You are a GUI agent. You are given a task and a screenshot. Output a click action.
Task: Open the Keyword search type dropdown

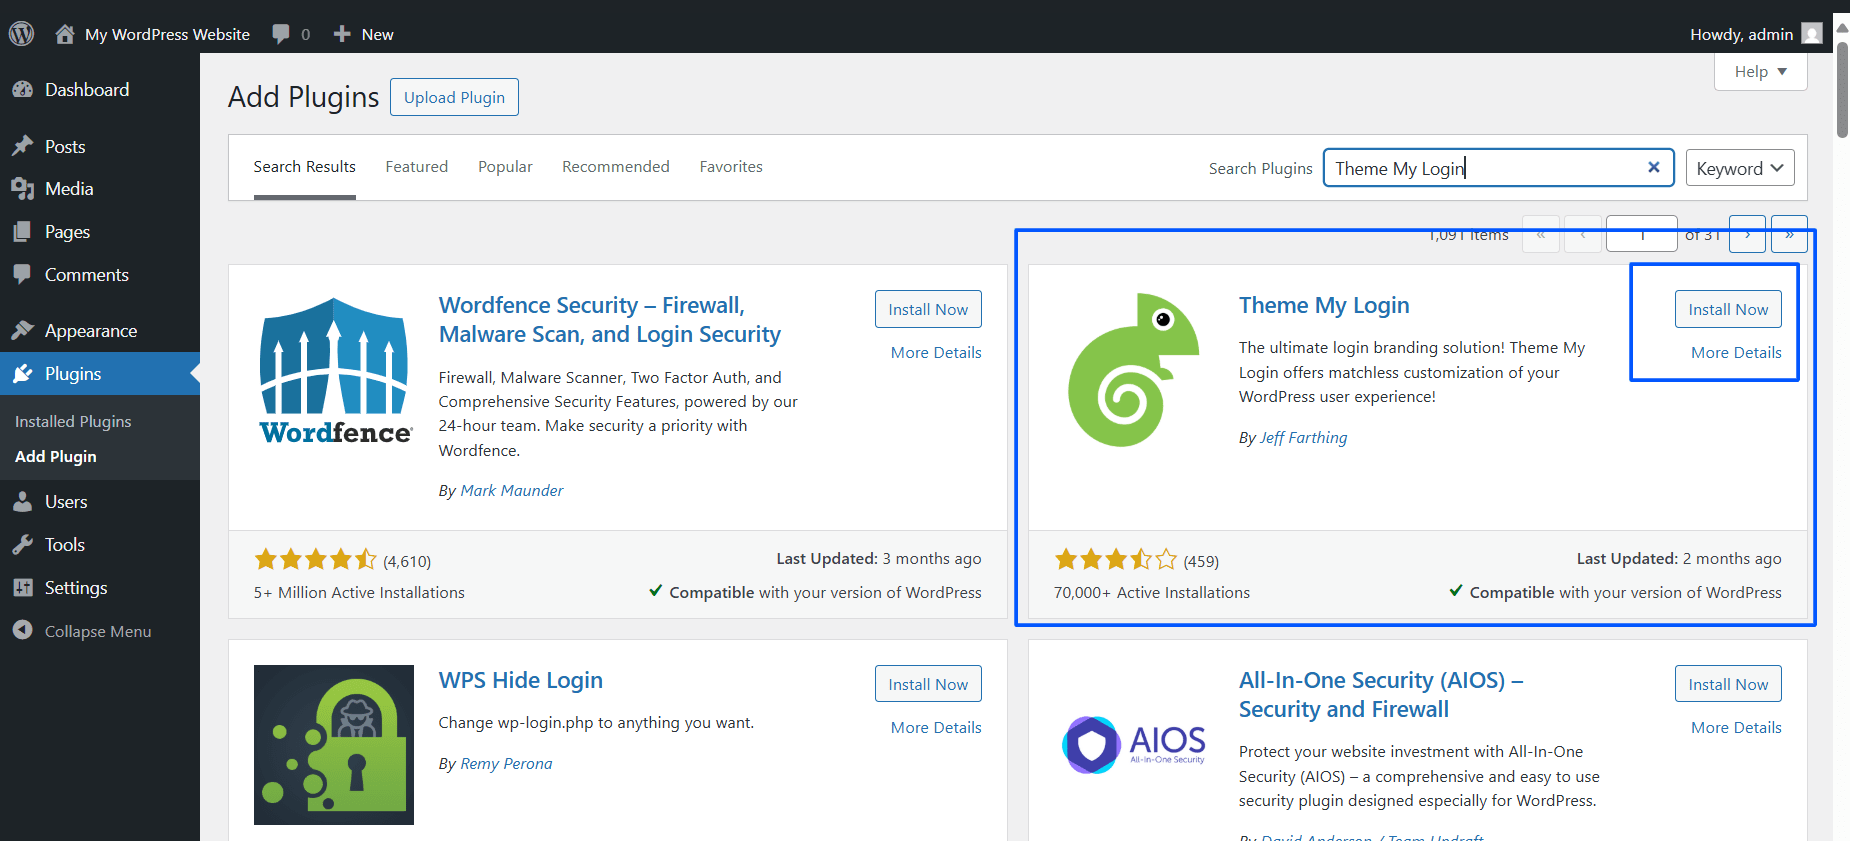(1740, 168)
